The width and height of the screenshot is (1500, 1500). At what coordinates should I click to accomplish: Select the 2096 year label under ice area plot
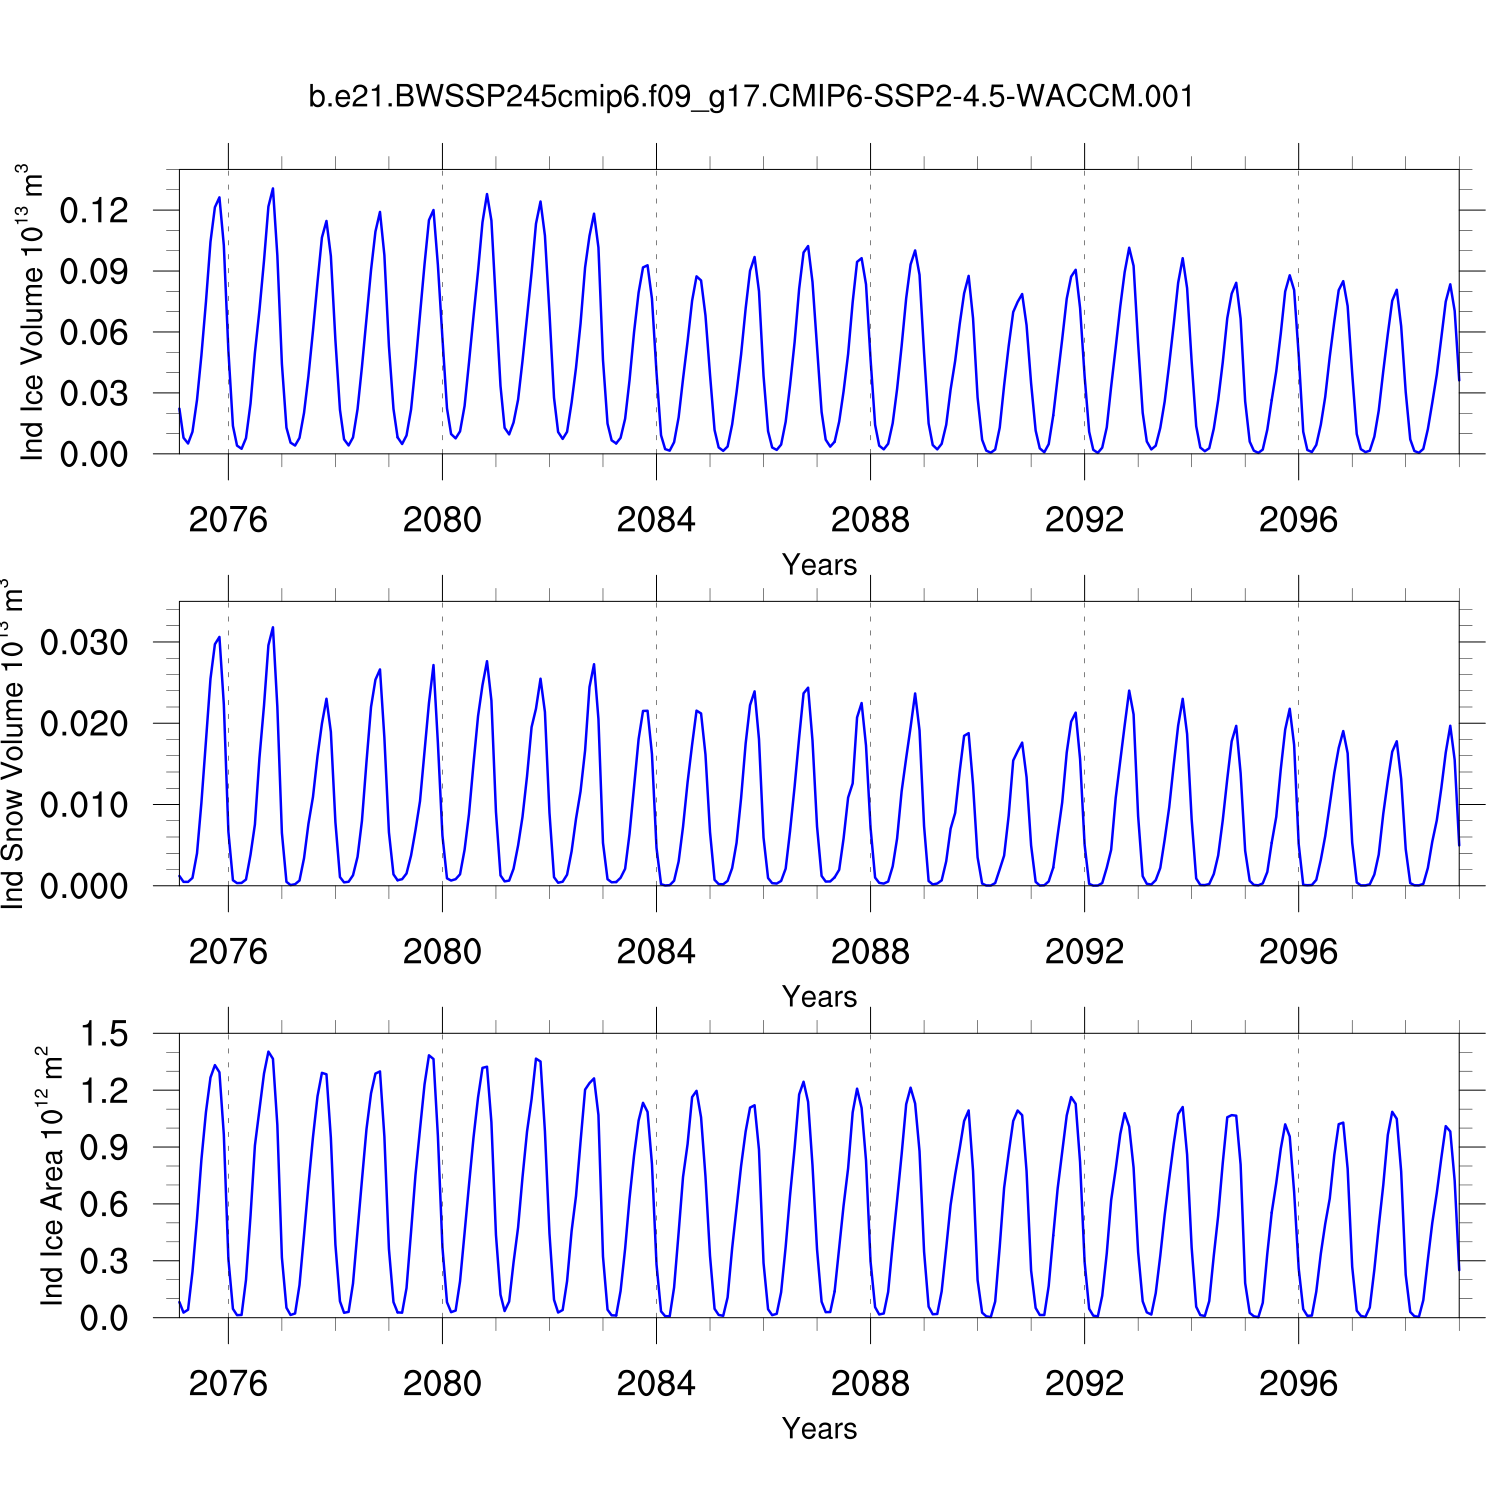(x=1298, y=1384)
